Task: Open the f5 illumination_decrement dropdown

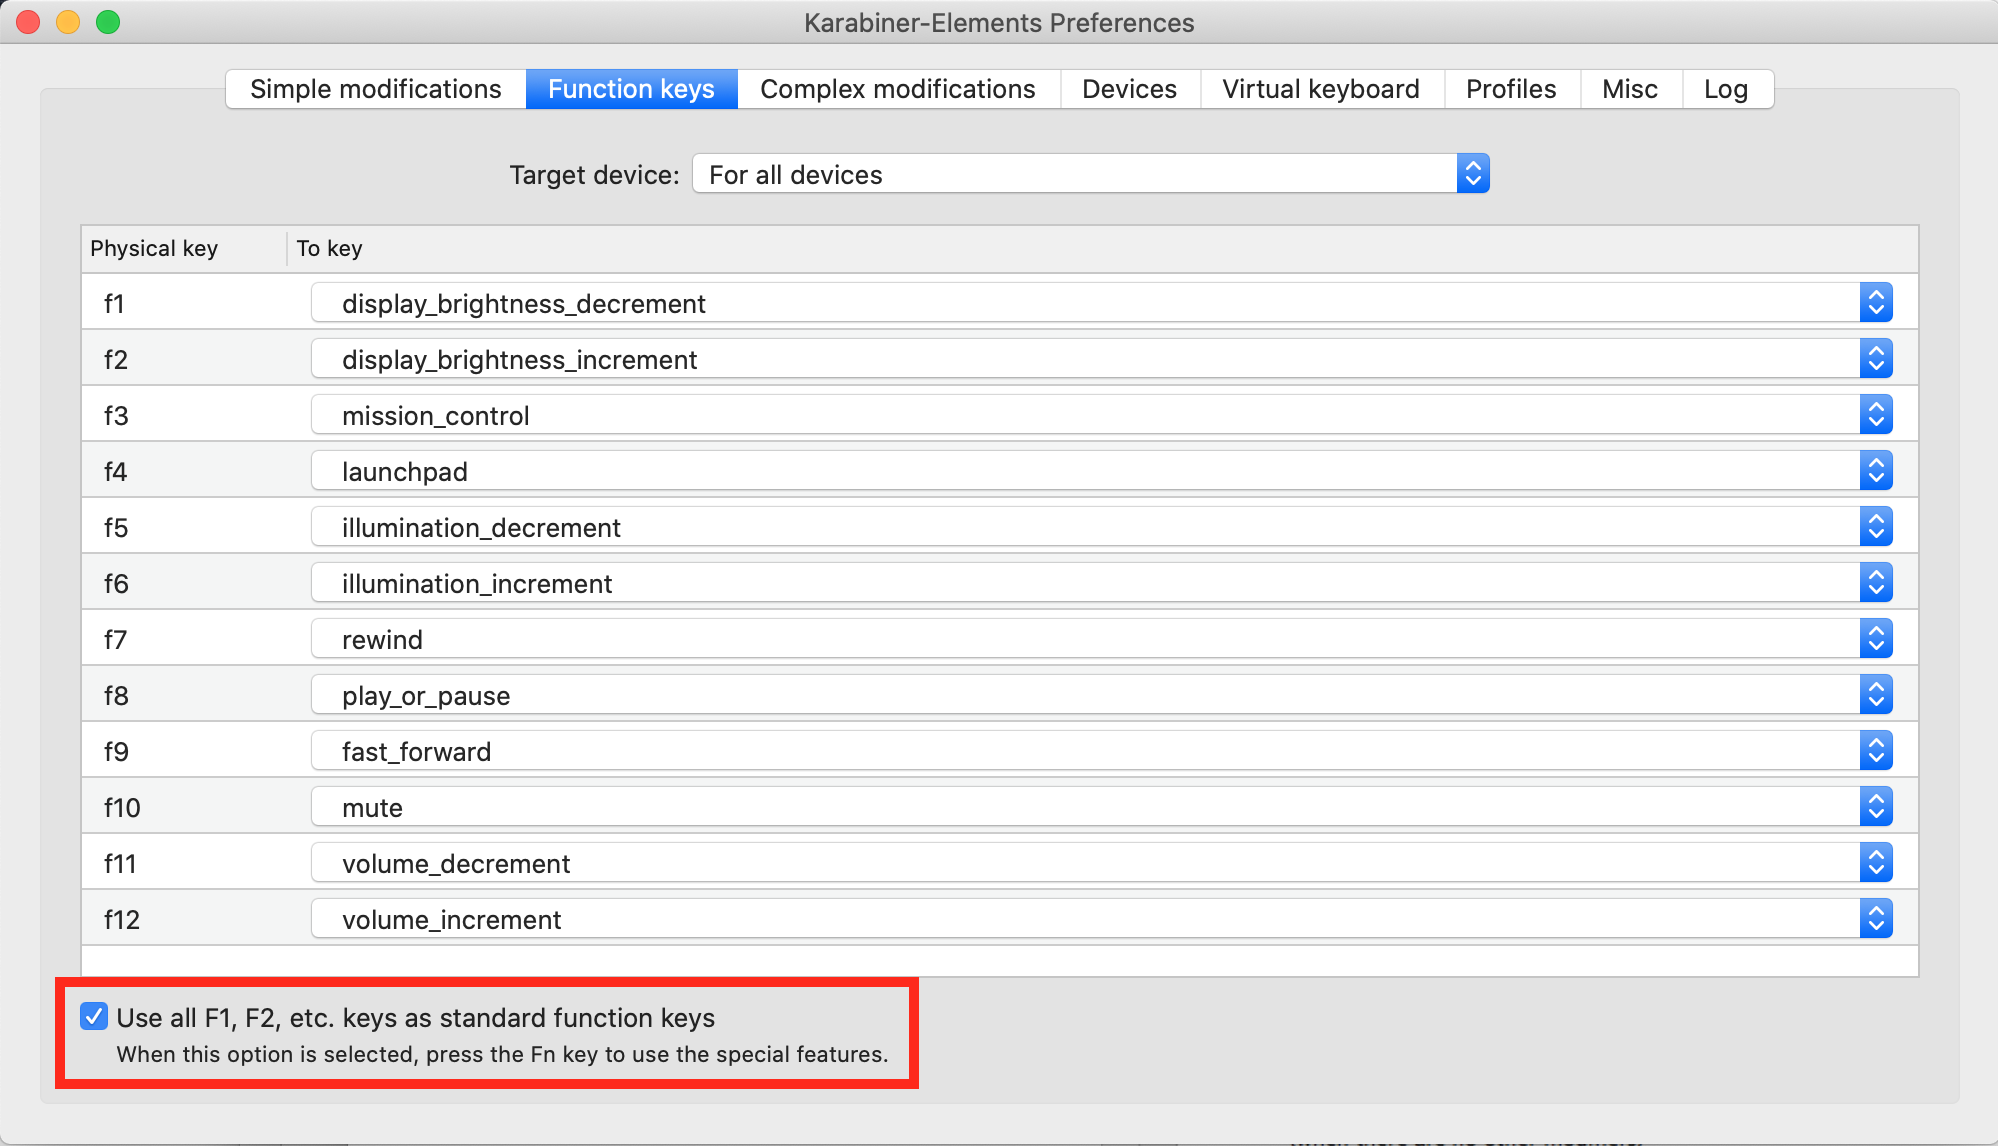Action: pos(1102,527)
